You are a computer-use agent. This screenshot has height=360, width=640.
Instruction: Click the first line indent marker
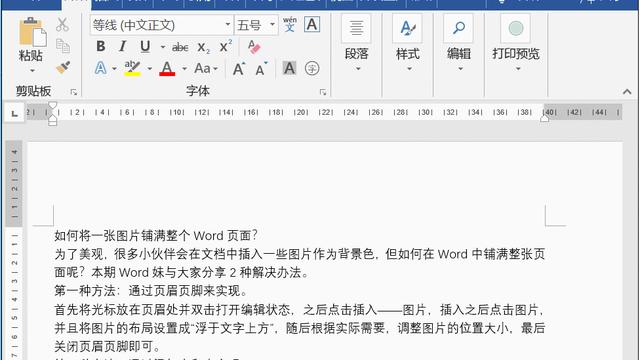click(53, 106)
